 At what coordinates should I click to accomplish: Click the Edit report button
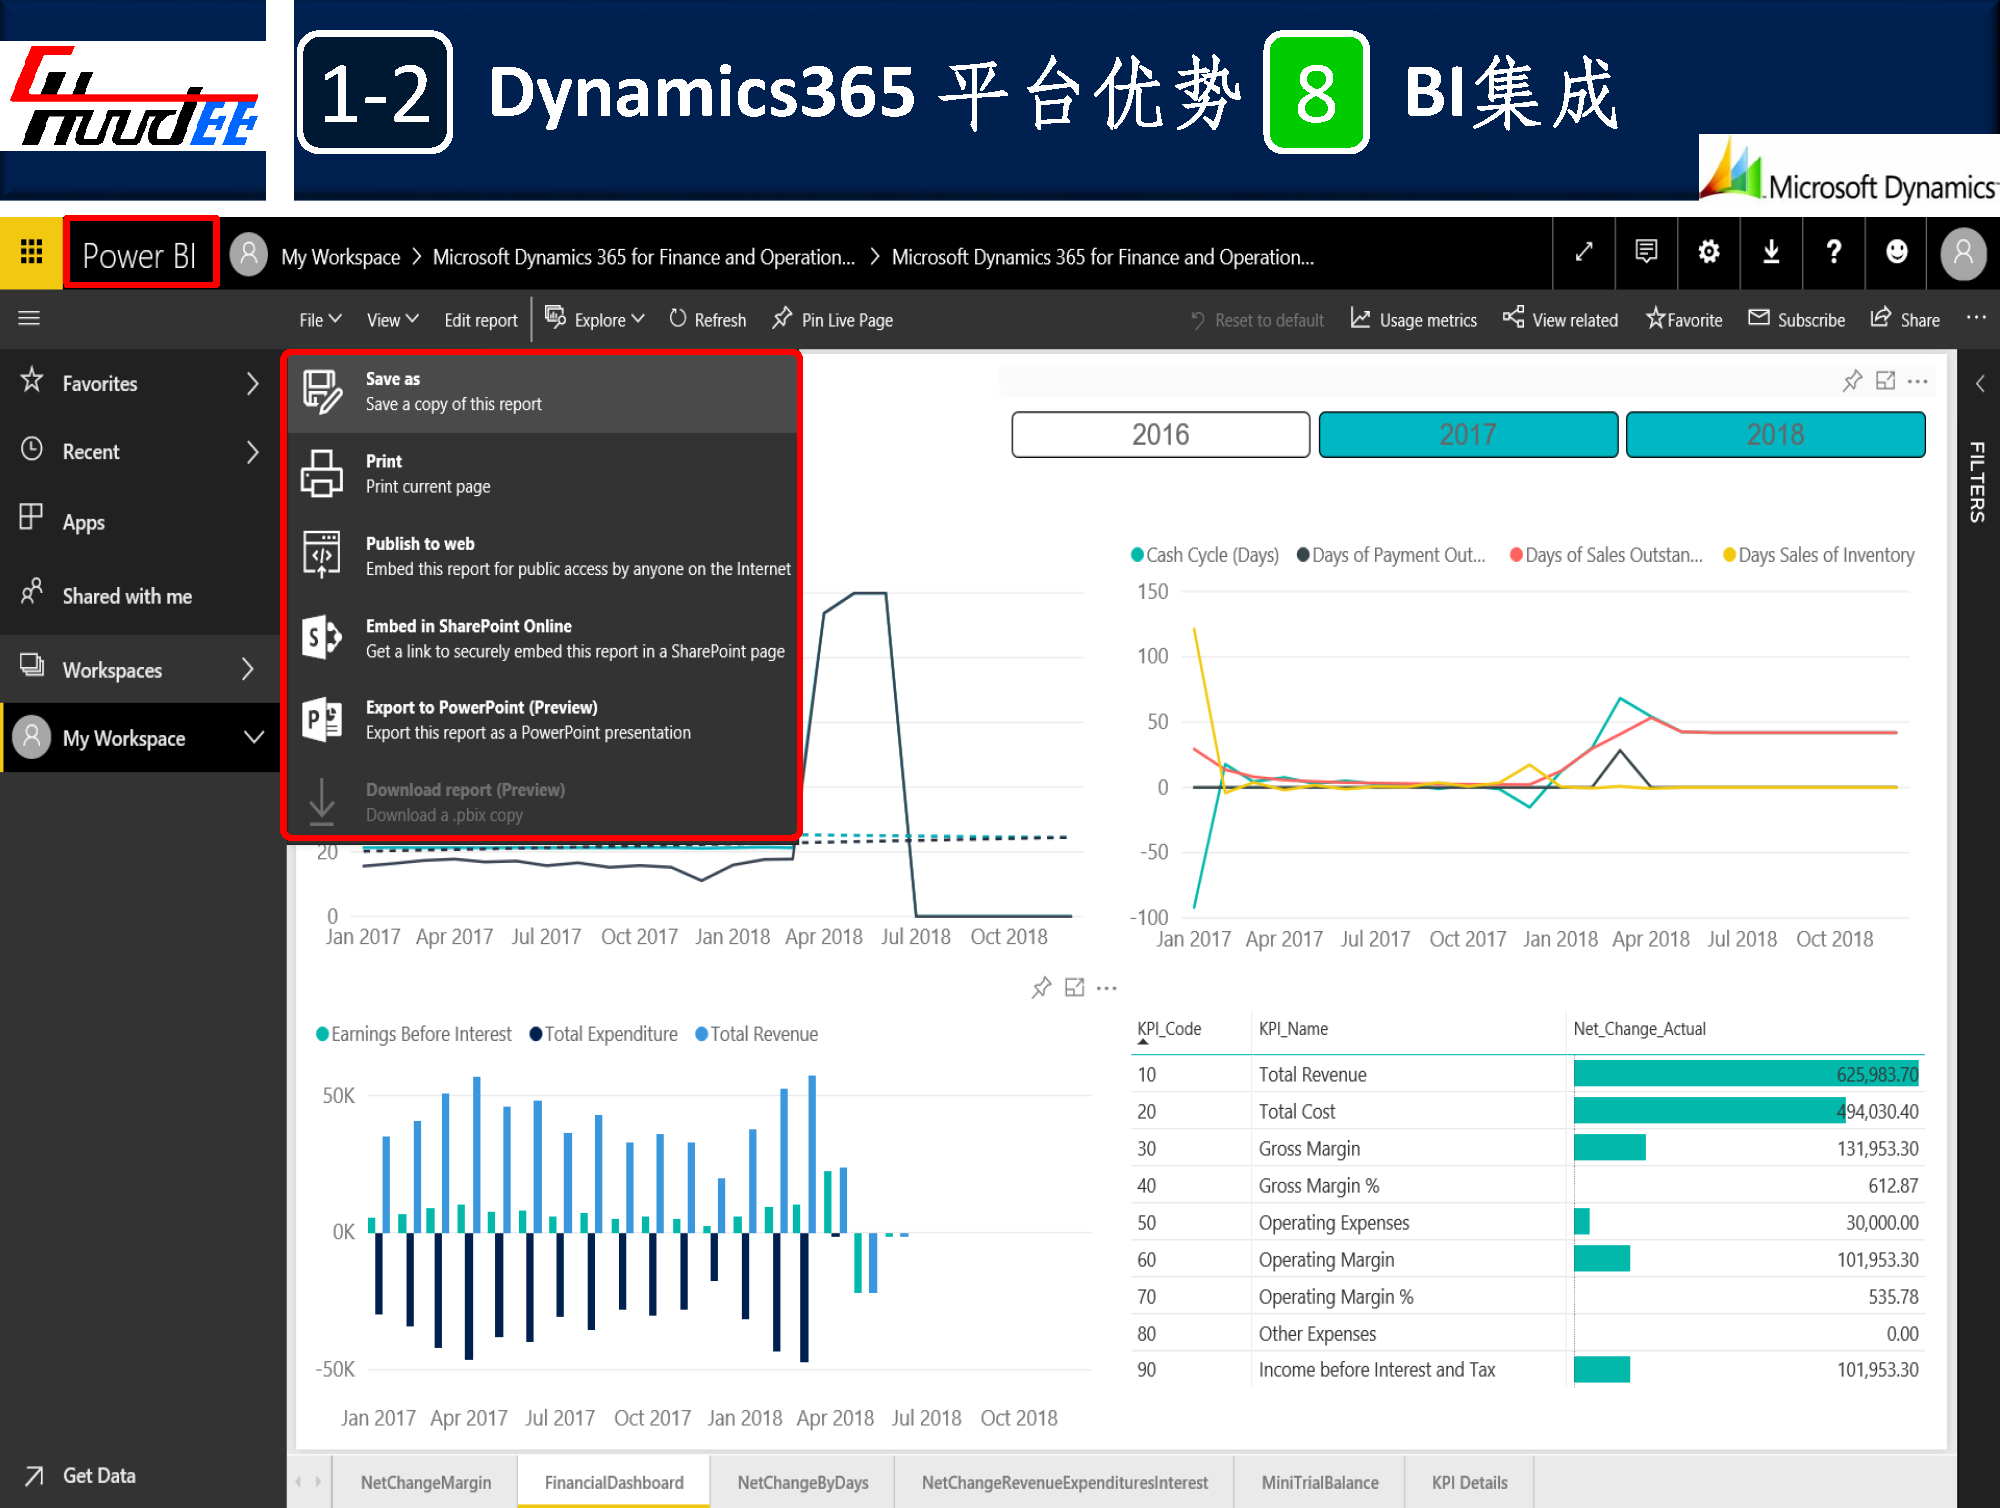point(480,320)
